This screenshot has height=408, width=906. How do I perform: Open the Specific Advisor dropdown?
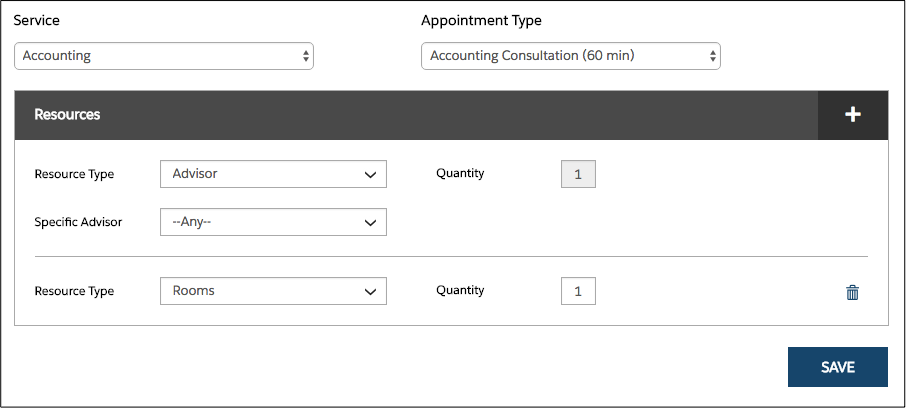coord(273,222)
